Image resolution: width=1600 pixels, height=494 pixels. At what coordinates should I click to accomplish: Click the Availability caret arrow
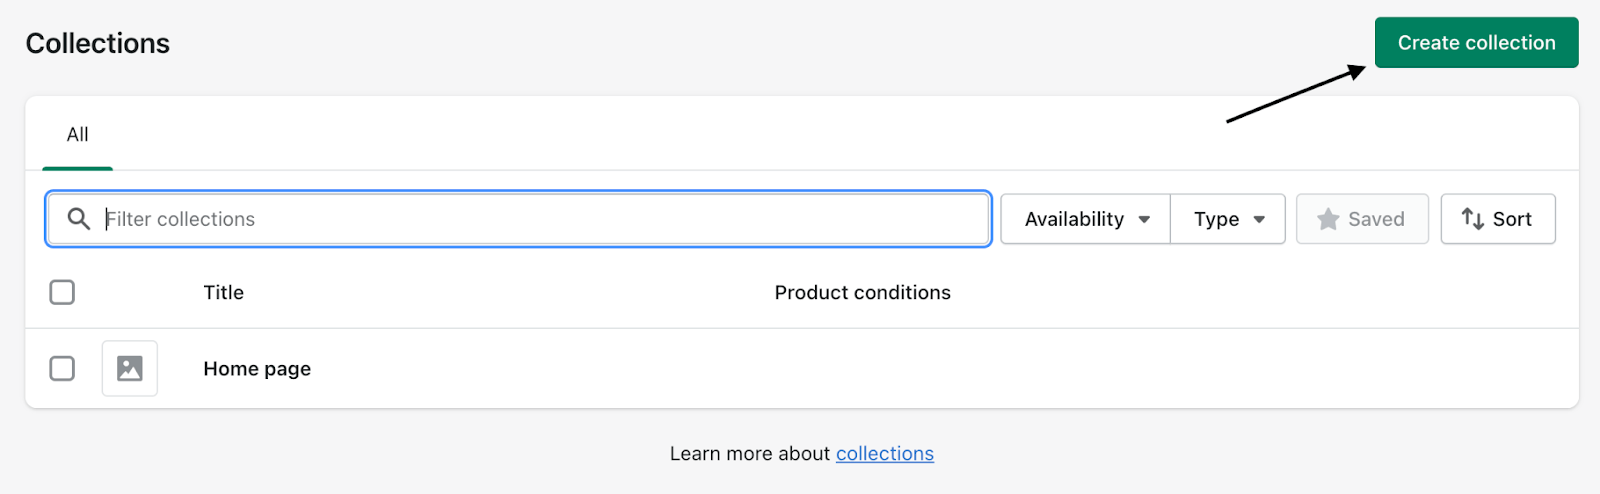1144,219
